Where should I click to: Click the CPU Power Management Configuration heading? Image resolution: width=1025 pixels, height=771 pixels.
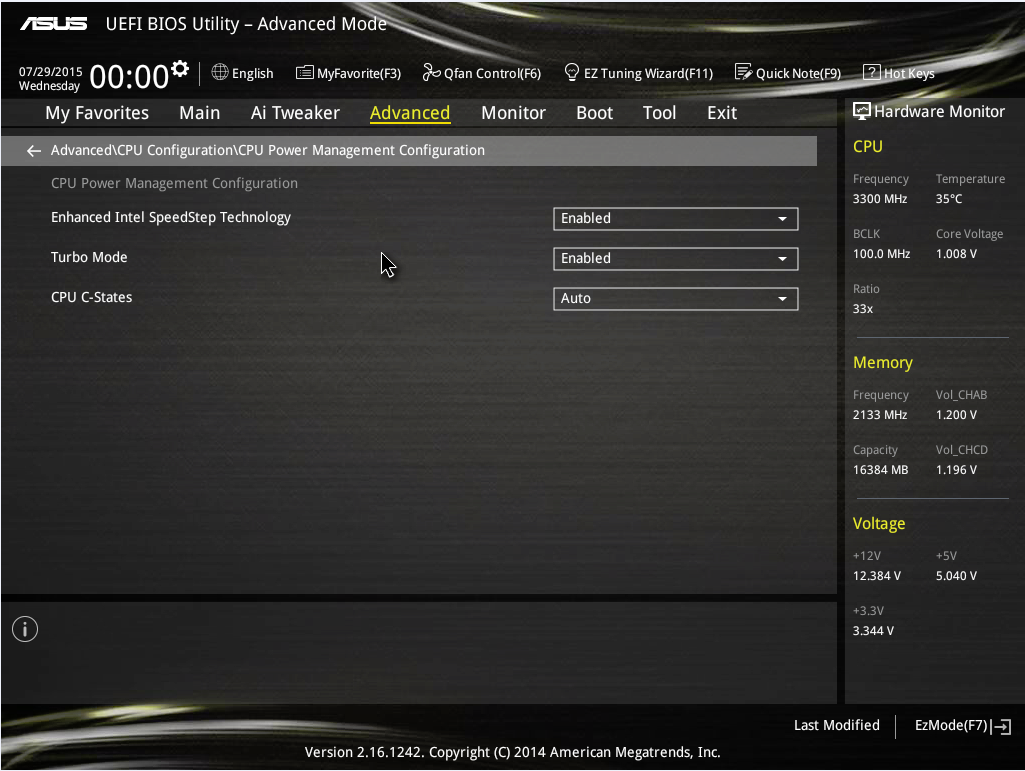tap(174, 184)
